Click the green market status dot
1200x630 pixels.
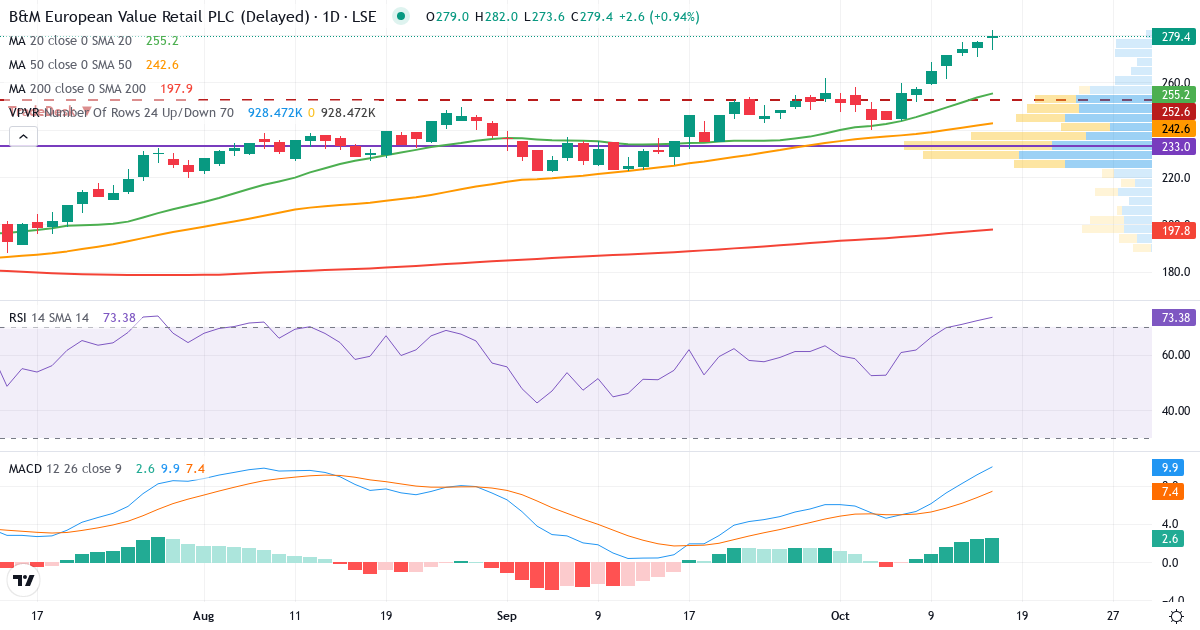coord(401,16)
